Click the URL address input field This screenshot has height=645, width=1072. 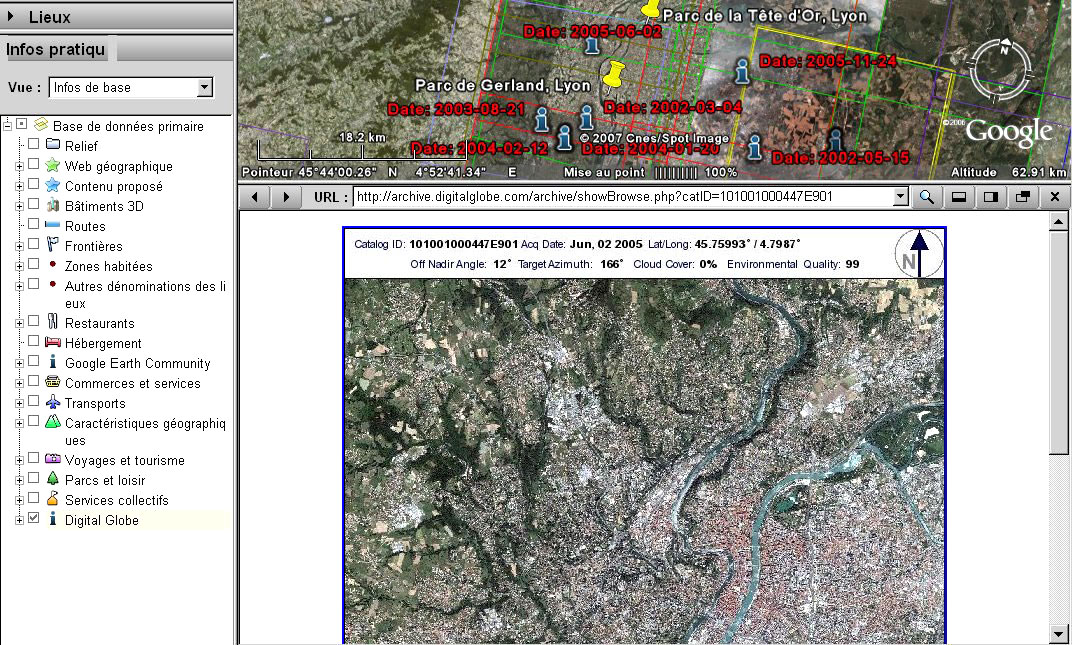point(620,197)
